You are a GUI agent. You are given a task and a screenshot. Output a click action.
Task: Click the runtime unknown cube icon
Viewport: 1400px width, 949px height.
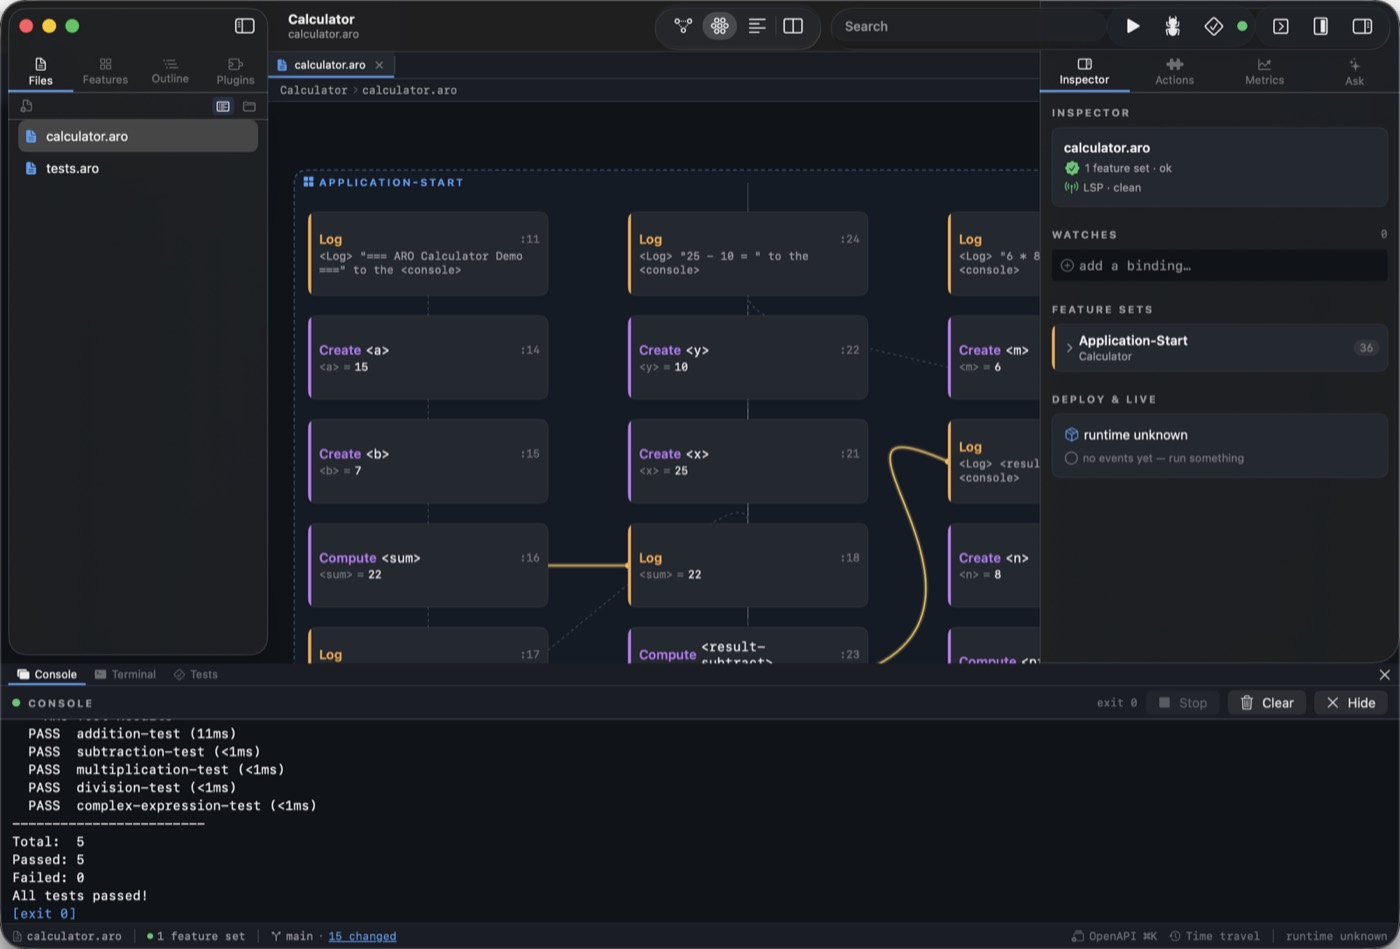coord(1071,435)
